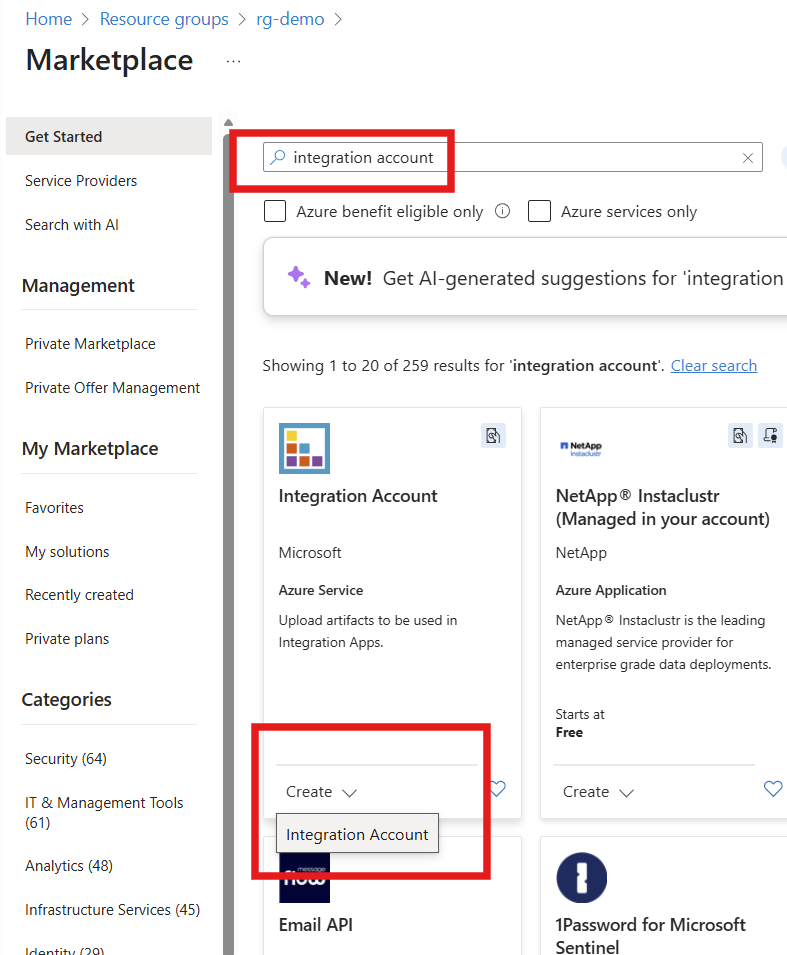Click the 1Password for Microsoft Sentinel logo

pos(582,877)
